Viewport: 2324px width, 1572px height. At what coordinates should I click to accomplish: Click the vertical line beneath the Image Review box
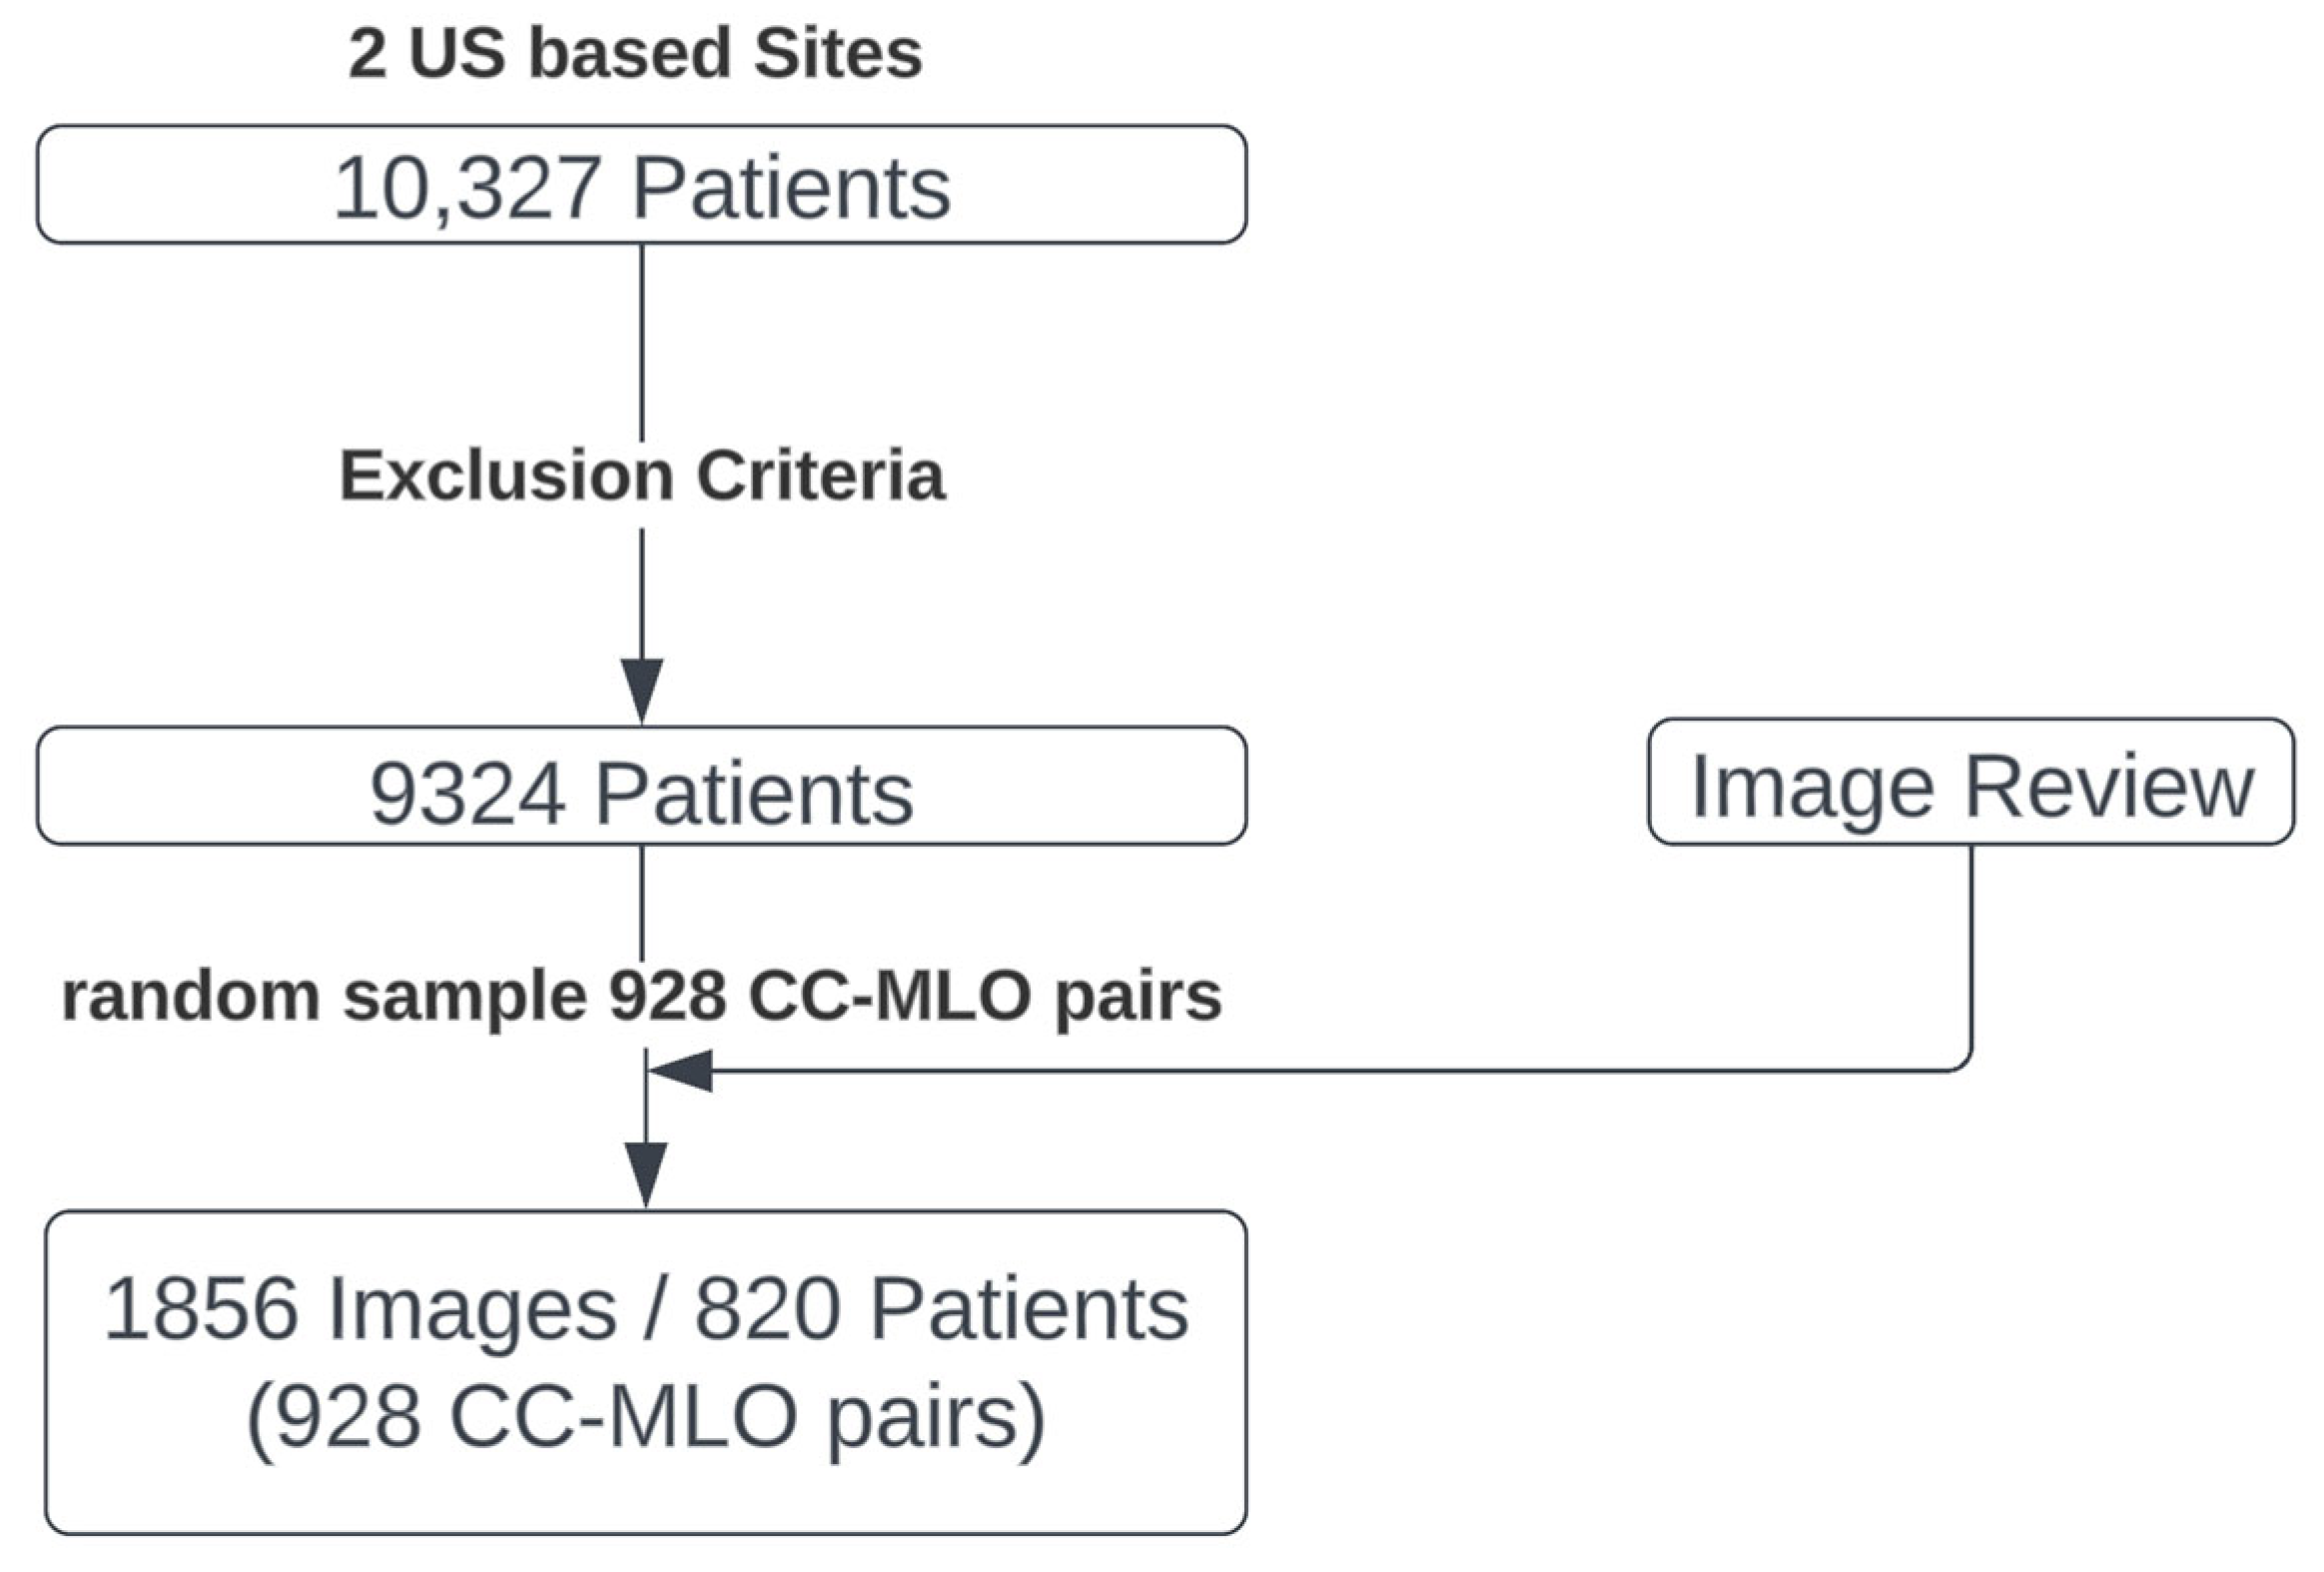1971,950
